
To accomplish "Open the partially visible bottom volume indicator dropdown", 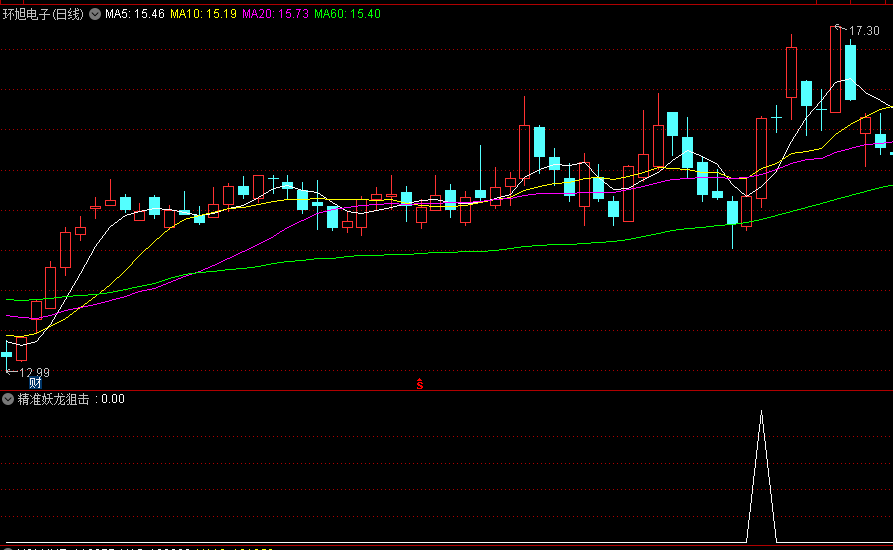I will point(9,546).
